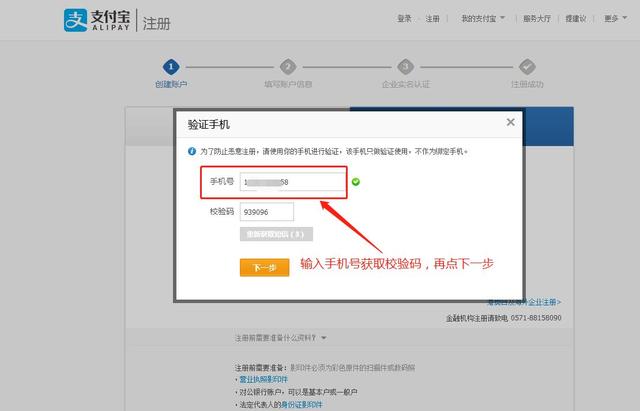
Task: Select step 2 填写账户信息 marker
Action: tap(288, 67)
